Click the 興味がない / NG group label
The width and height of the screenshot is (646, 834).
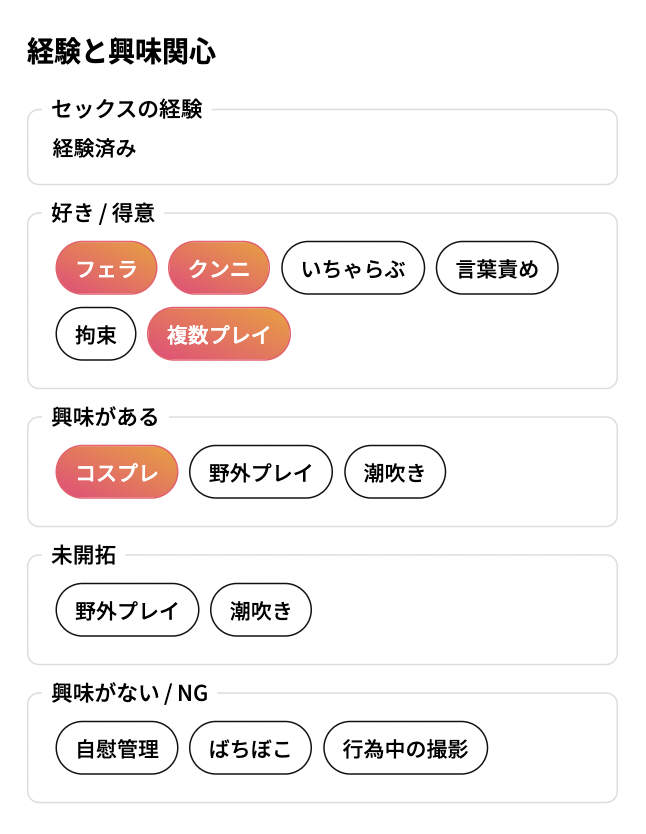coord(130,693)
